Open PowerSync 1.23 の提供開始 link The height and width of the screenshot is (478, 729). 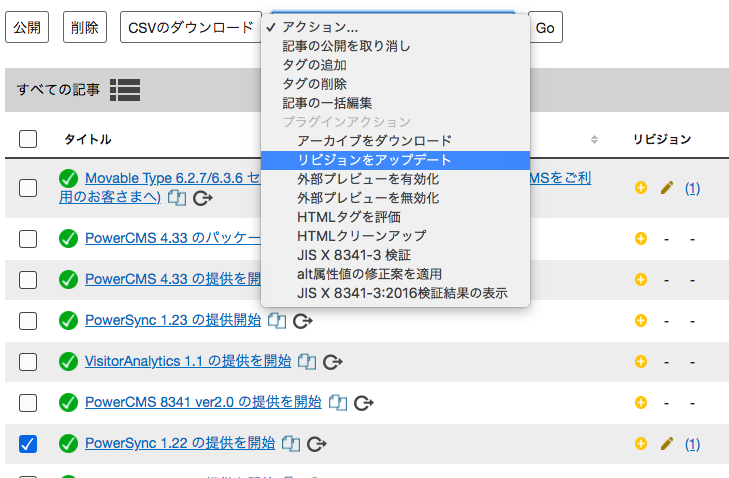[173, 320]
